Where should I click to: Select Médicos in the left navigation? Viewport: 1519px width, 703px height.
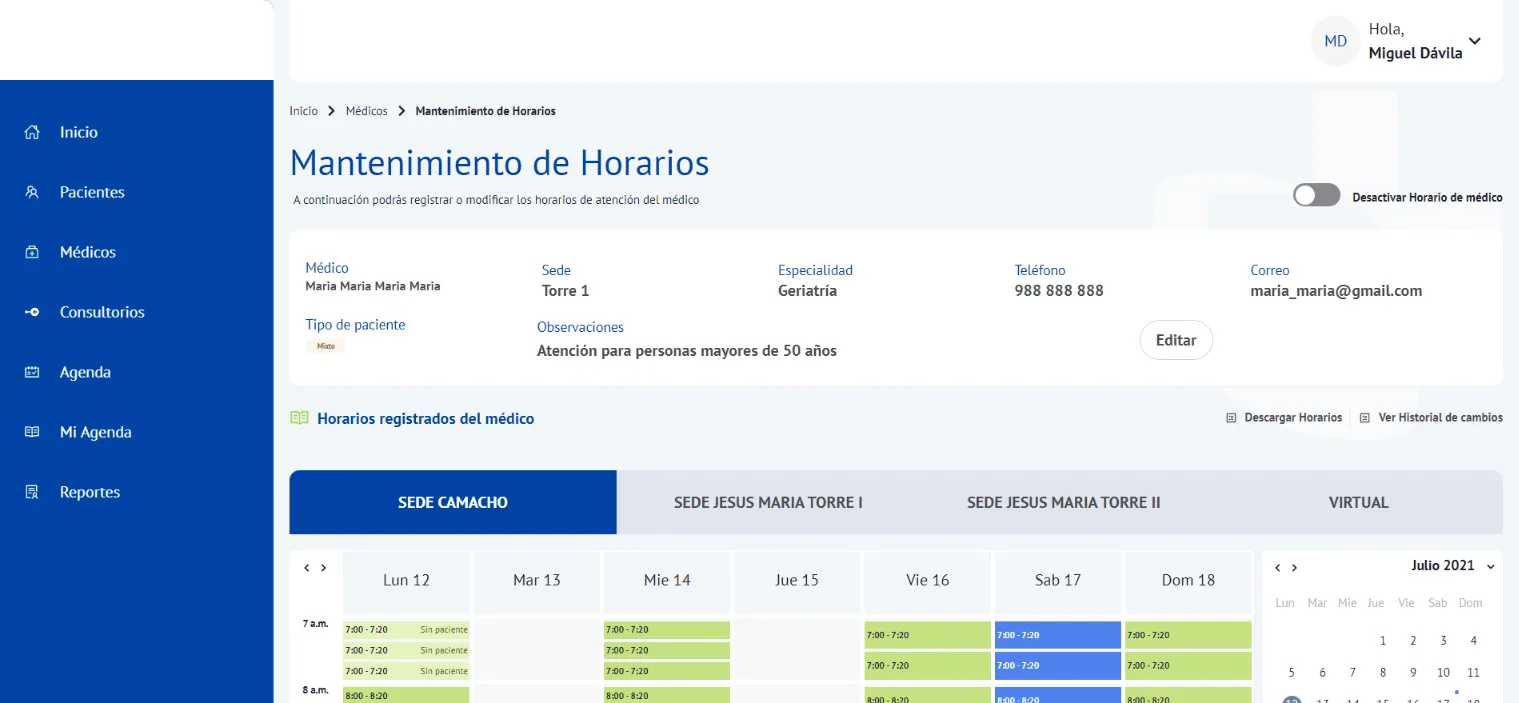click(85, 251)
